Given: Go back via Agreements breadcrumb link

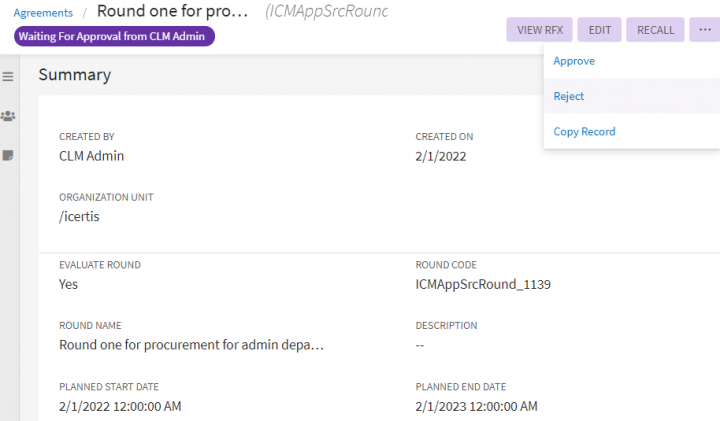Looking at the screenshot, I should pyautogui.click(x=43, y=13).
